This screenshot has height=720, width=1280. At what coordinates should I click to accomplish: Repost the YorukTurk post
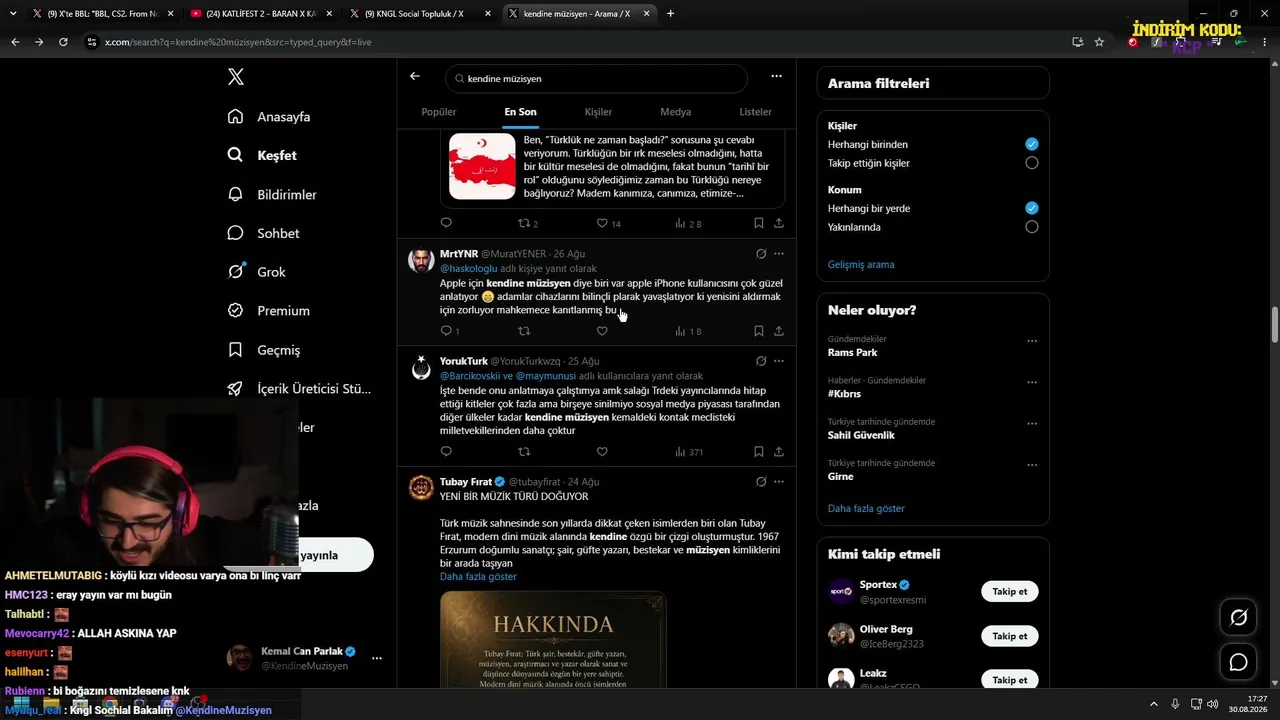coord(524,452)
